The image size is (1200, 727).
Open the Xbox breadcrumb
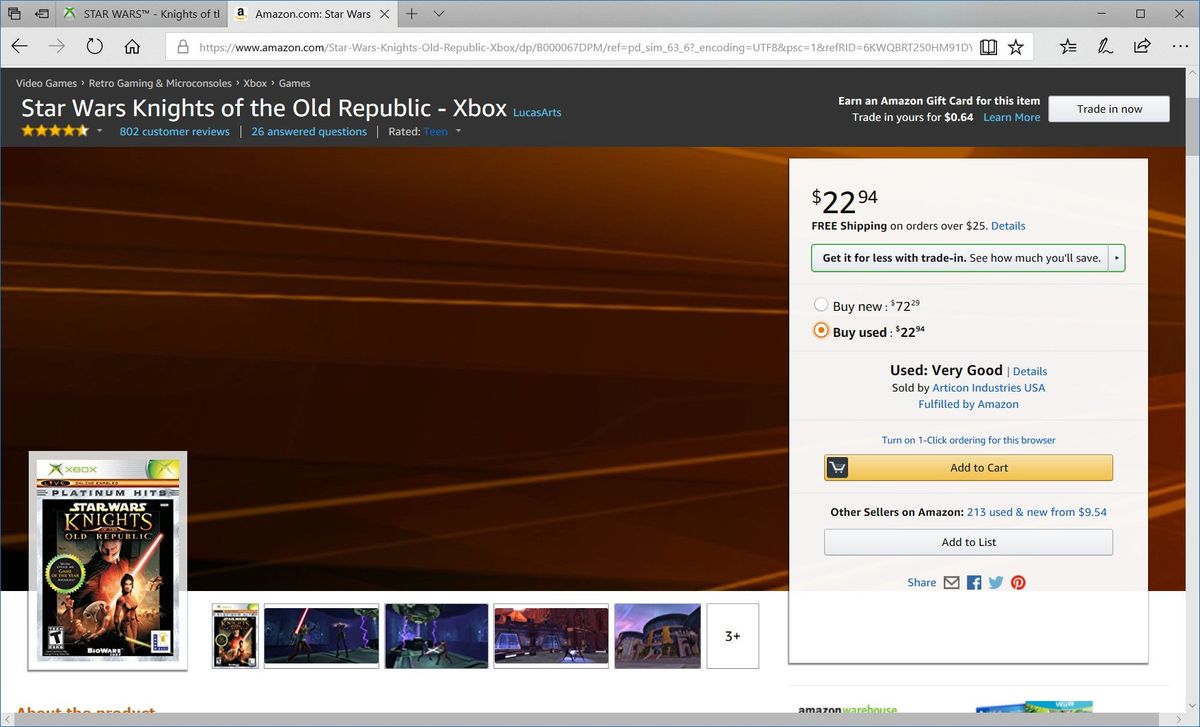[x=255, y=83]
